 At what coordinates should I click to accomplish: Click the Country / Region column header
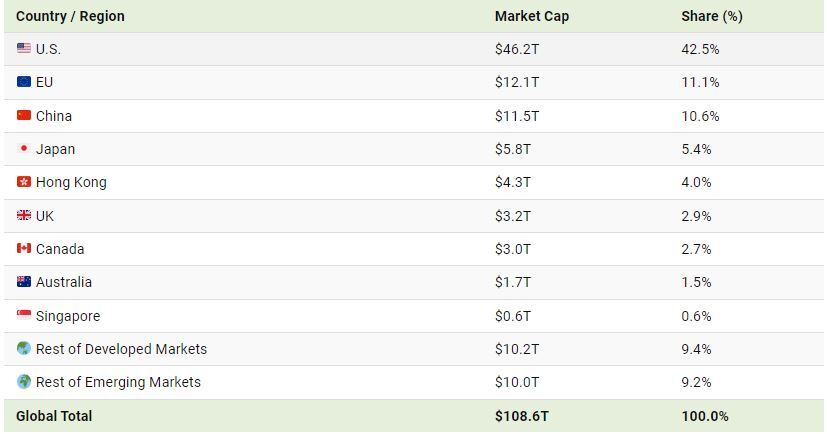click(x=70, y=16)
